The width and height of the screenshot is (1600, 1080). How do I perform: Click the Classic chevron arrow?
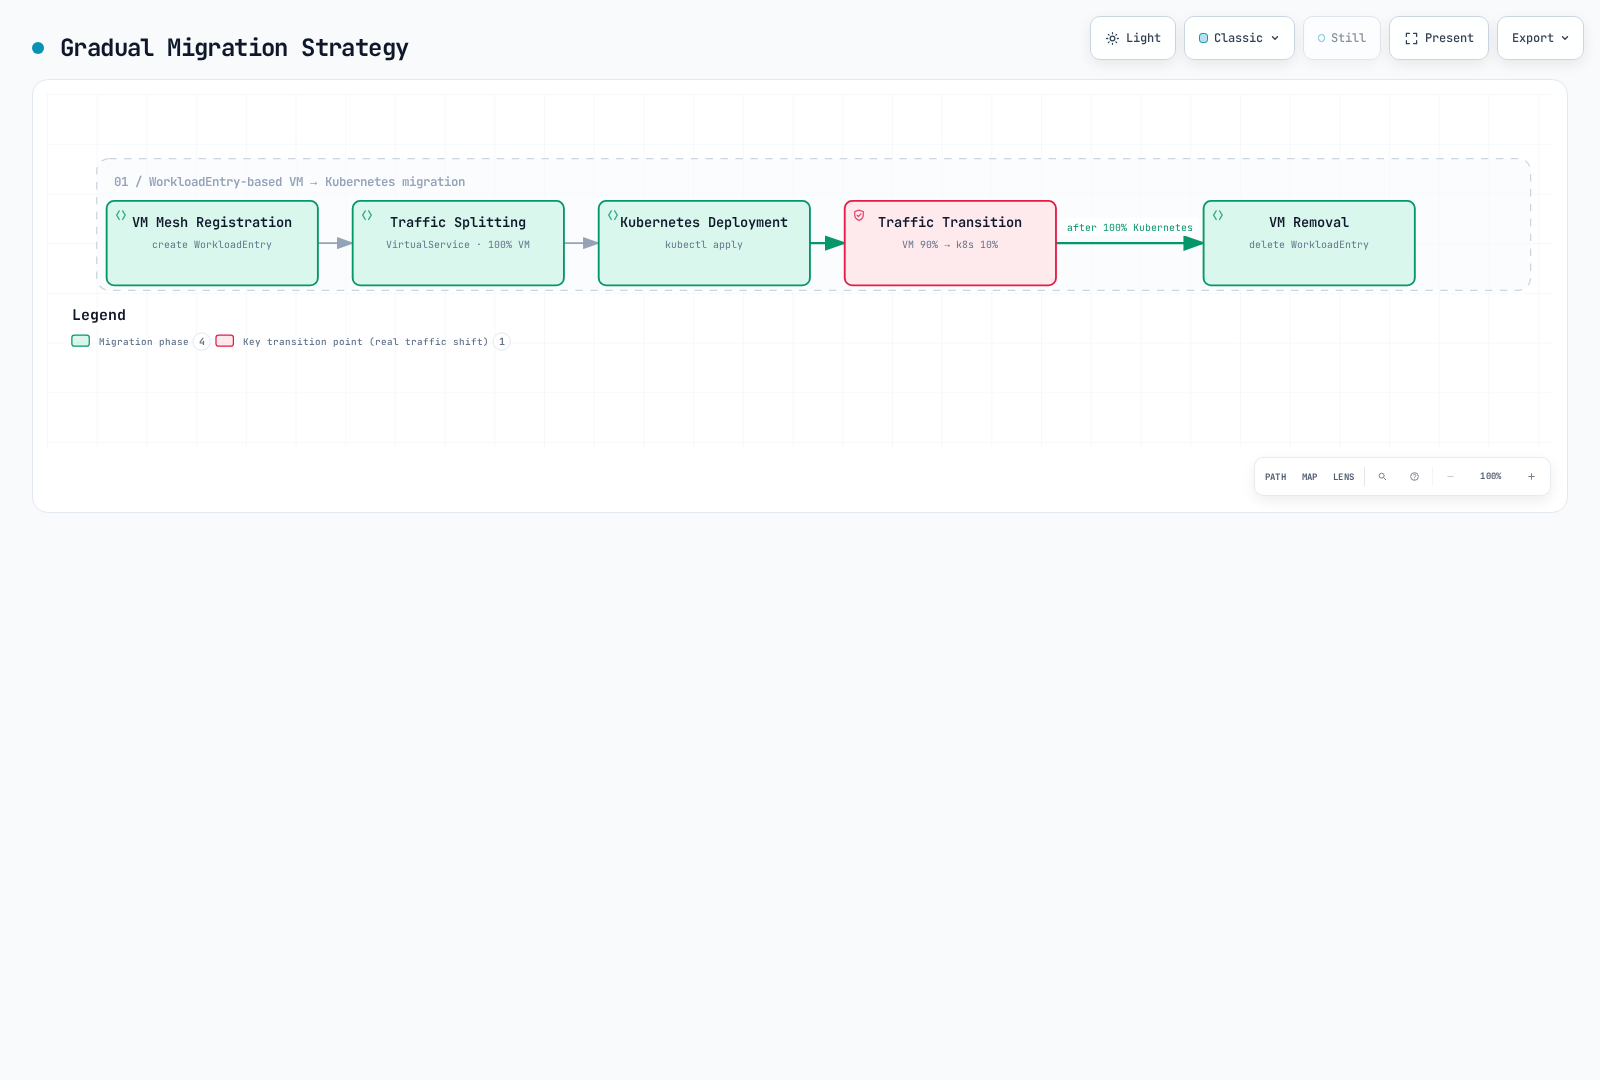[x=1275, y=38]
